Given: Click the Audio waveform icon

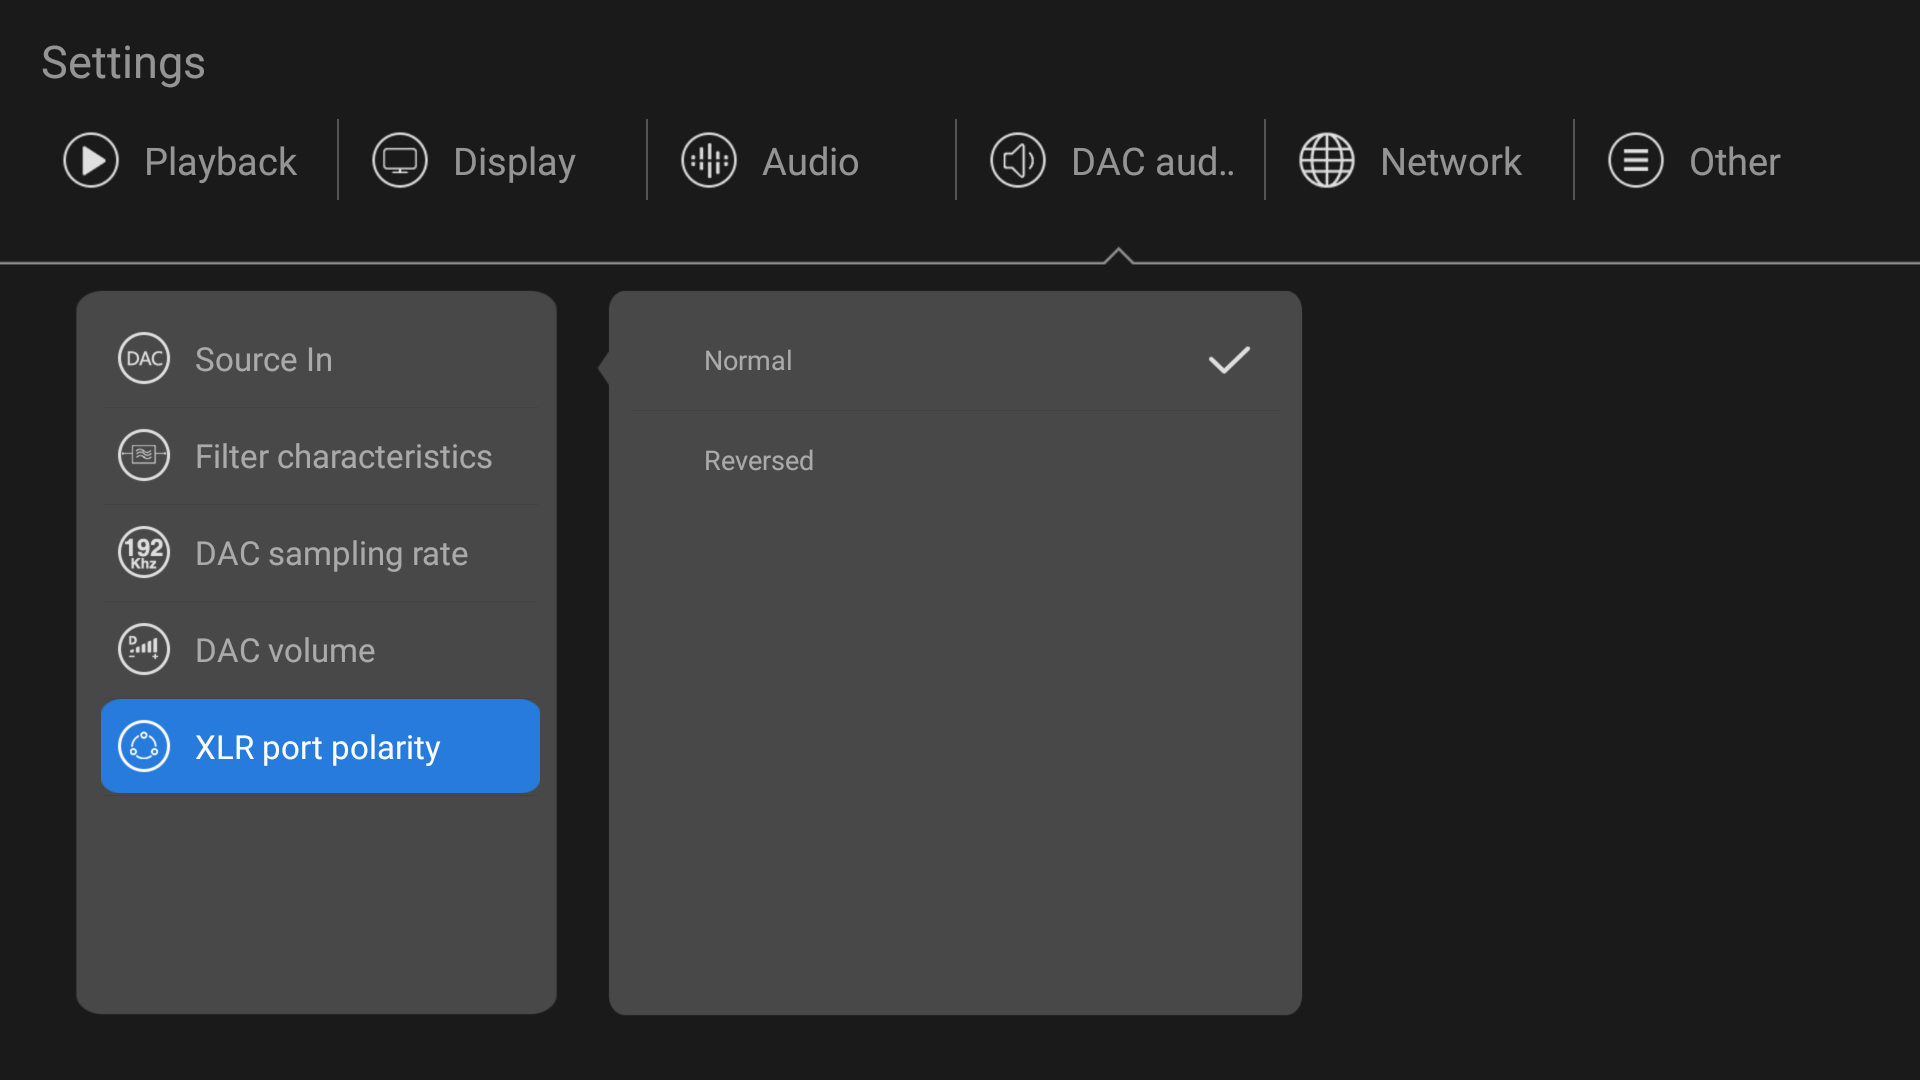Looking at the screenshot, I should click(x=709, y=161).
